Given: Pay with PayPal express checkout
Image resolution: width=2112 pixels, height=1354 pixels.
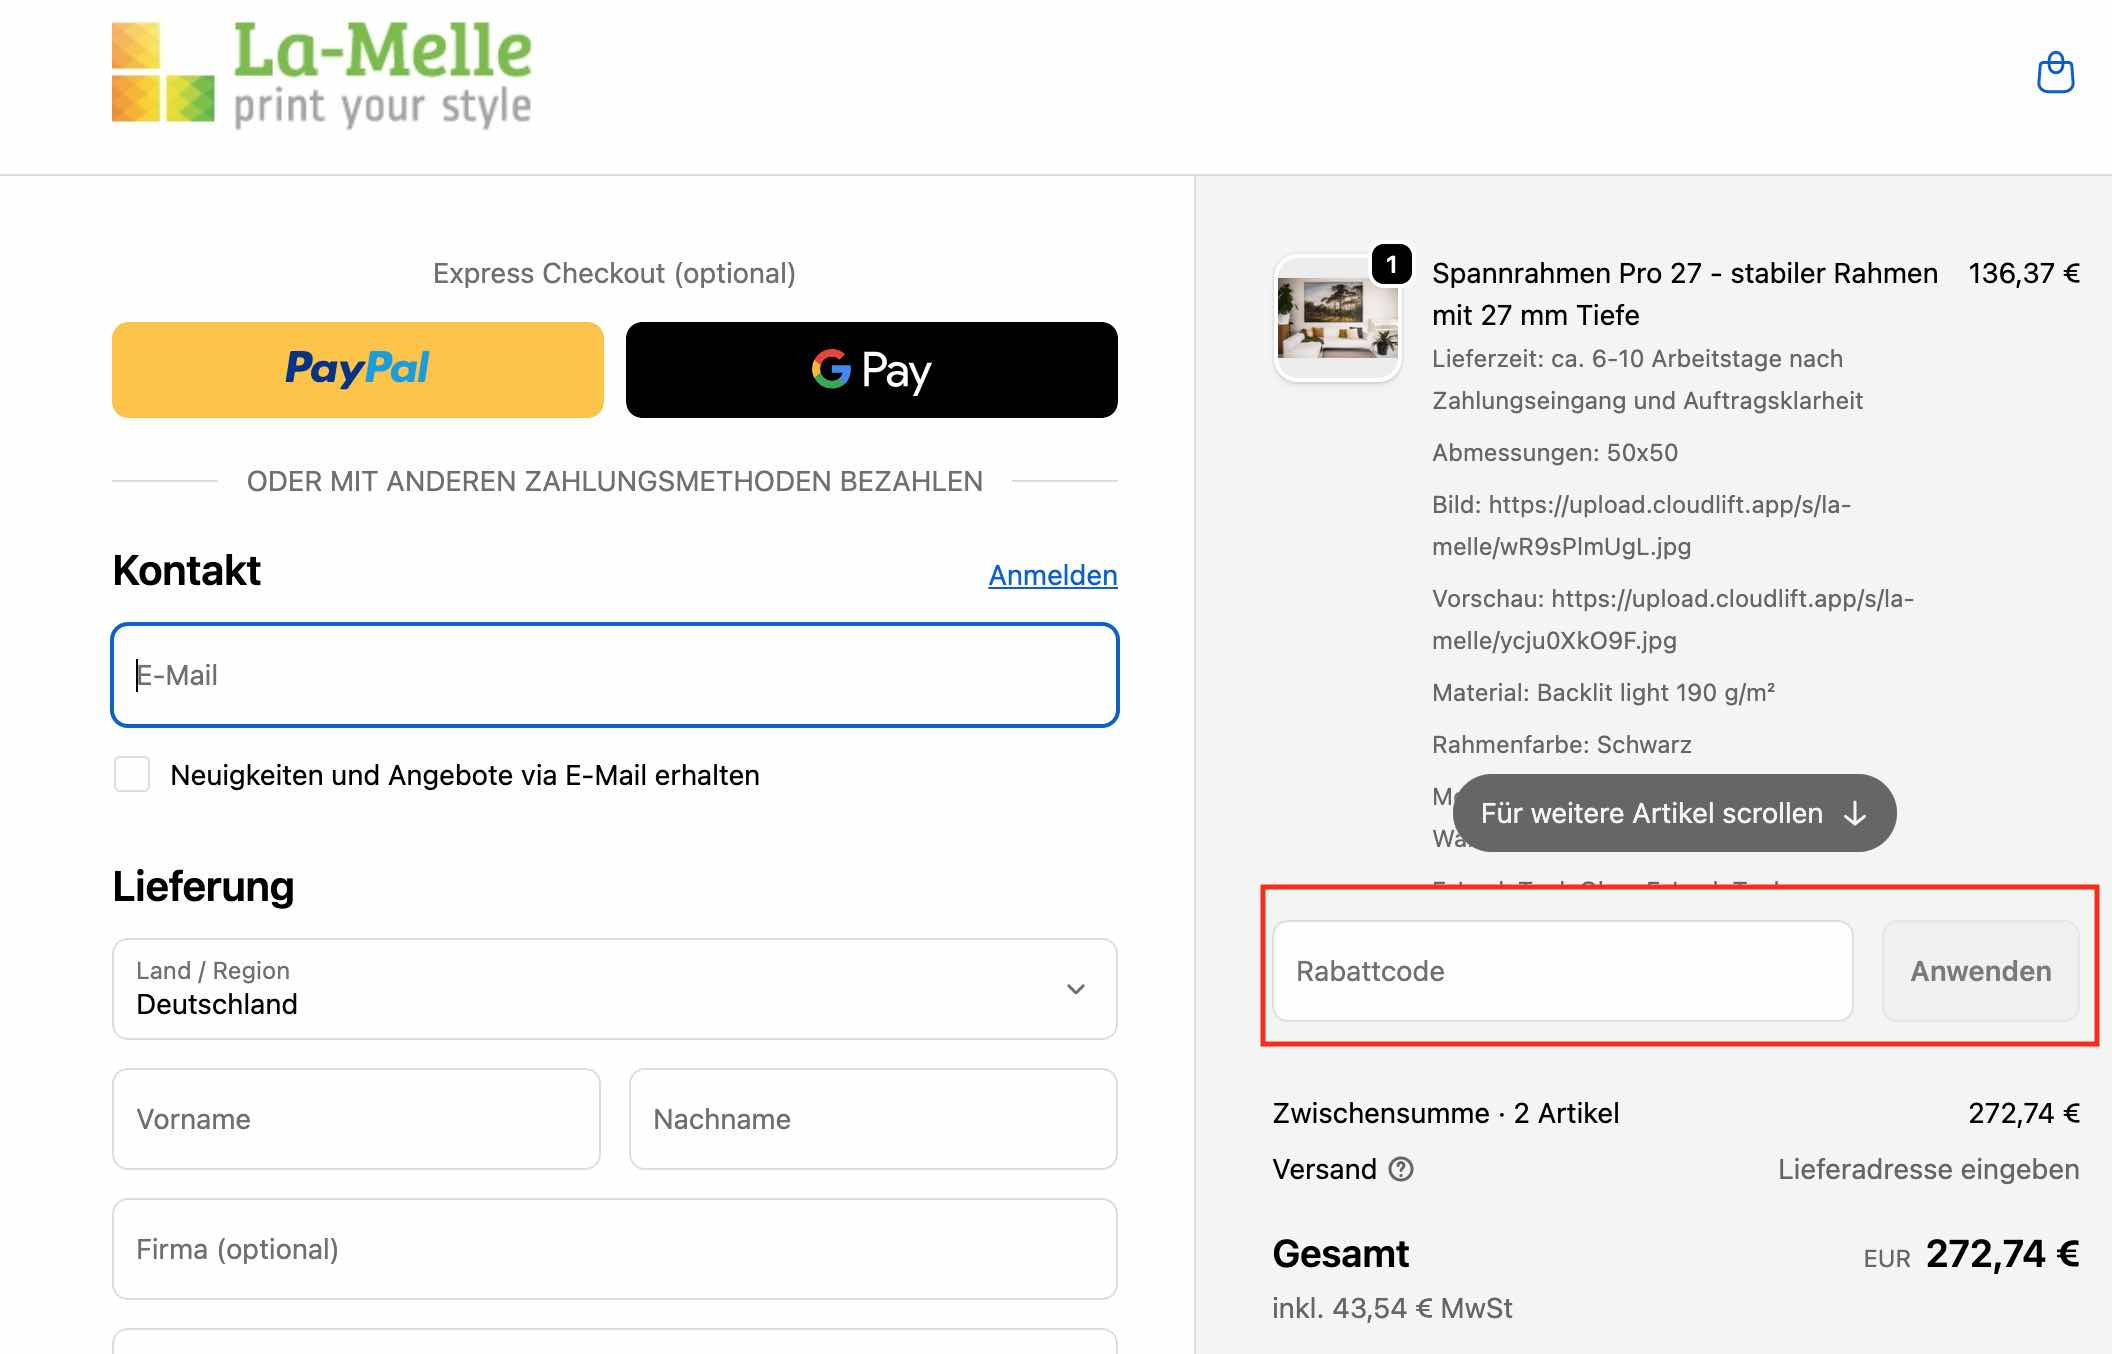Looking at the screenshot, I should [358, 370].
